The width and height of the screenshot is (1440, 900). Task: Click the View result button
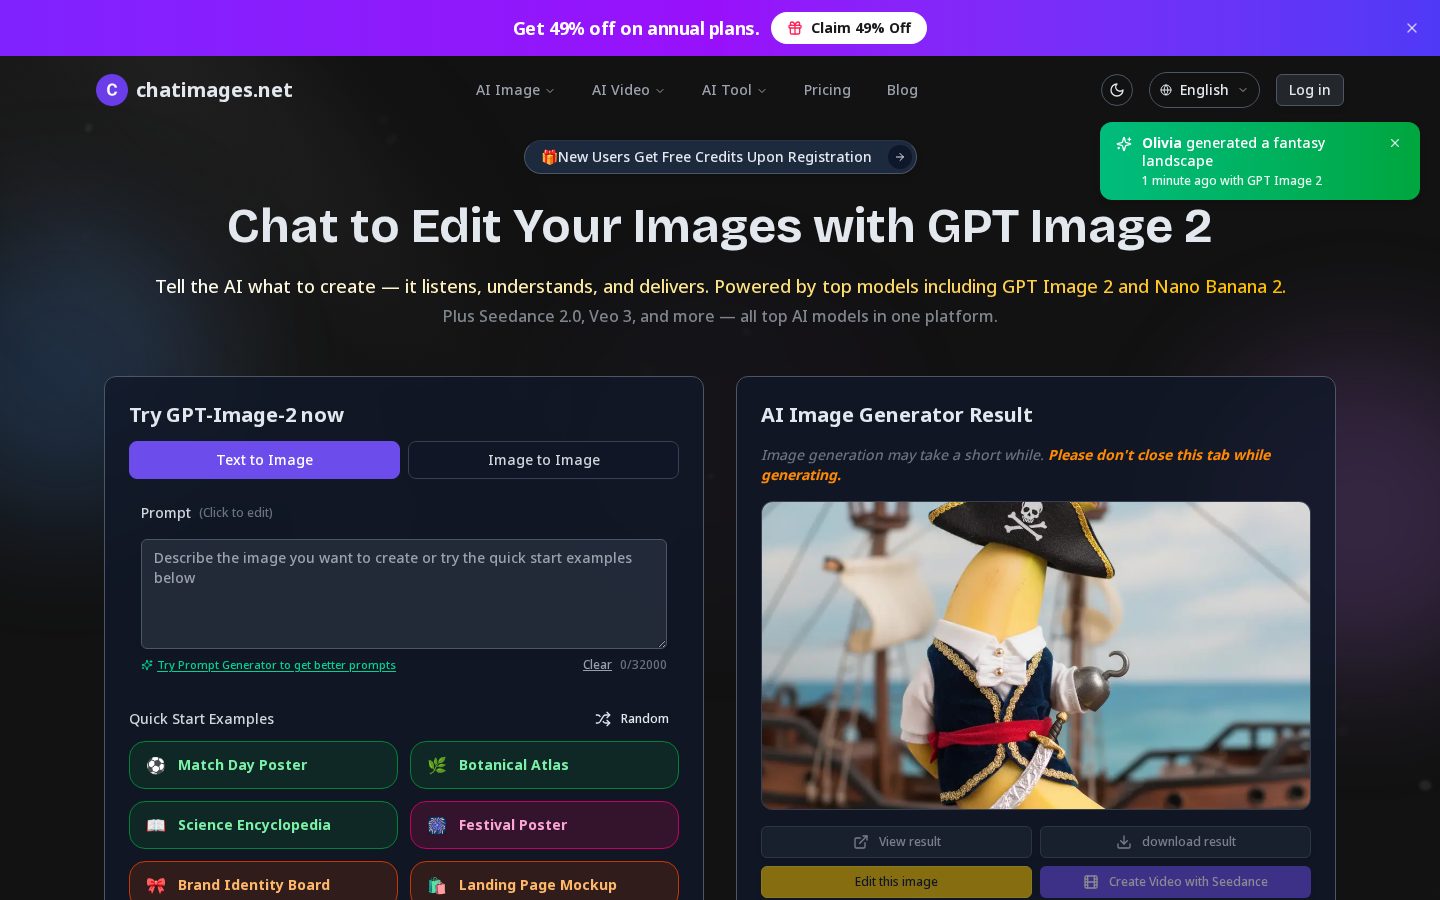896,842
